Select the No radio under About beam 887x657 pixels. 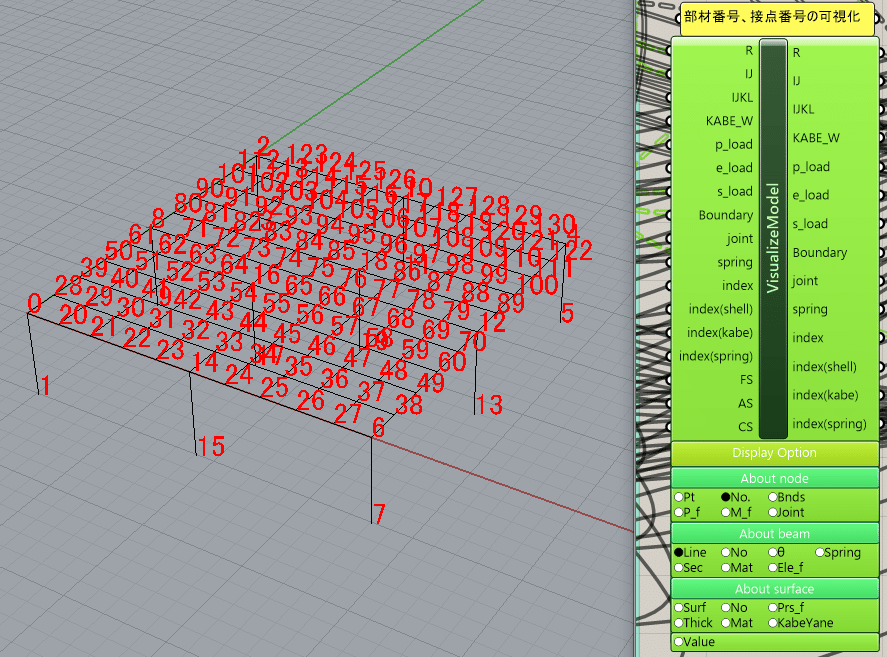(726, 552)
